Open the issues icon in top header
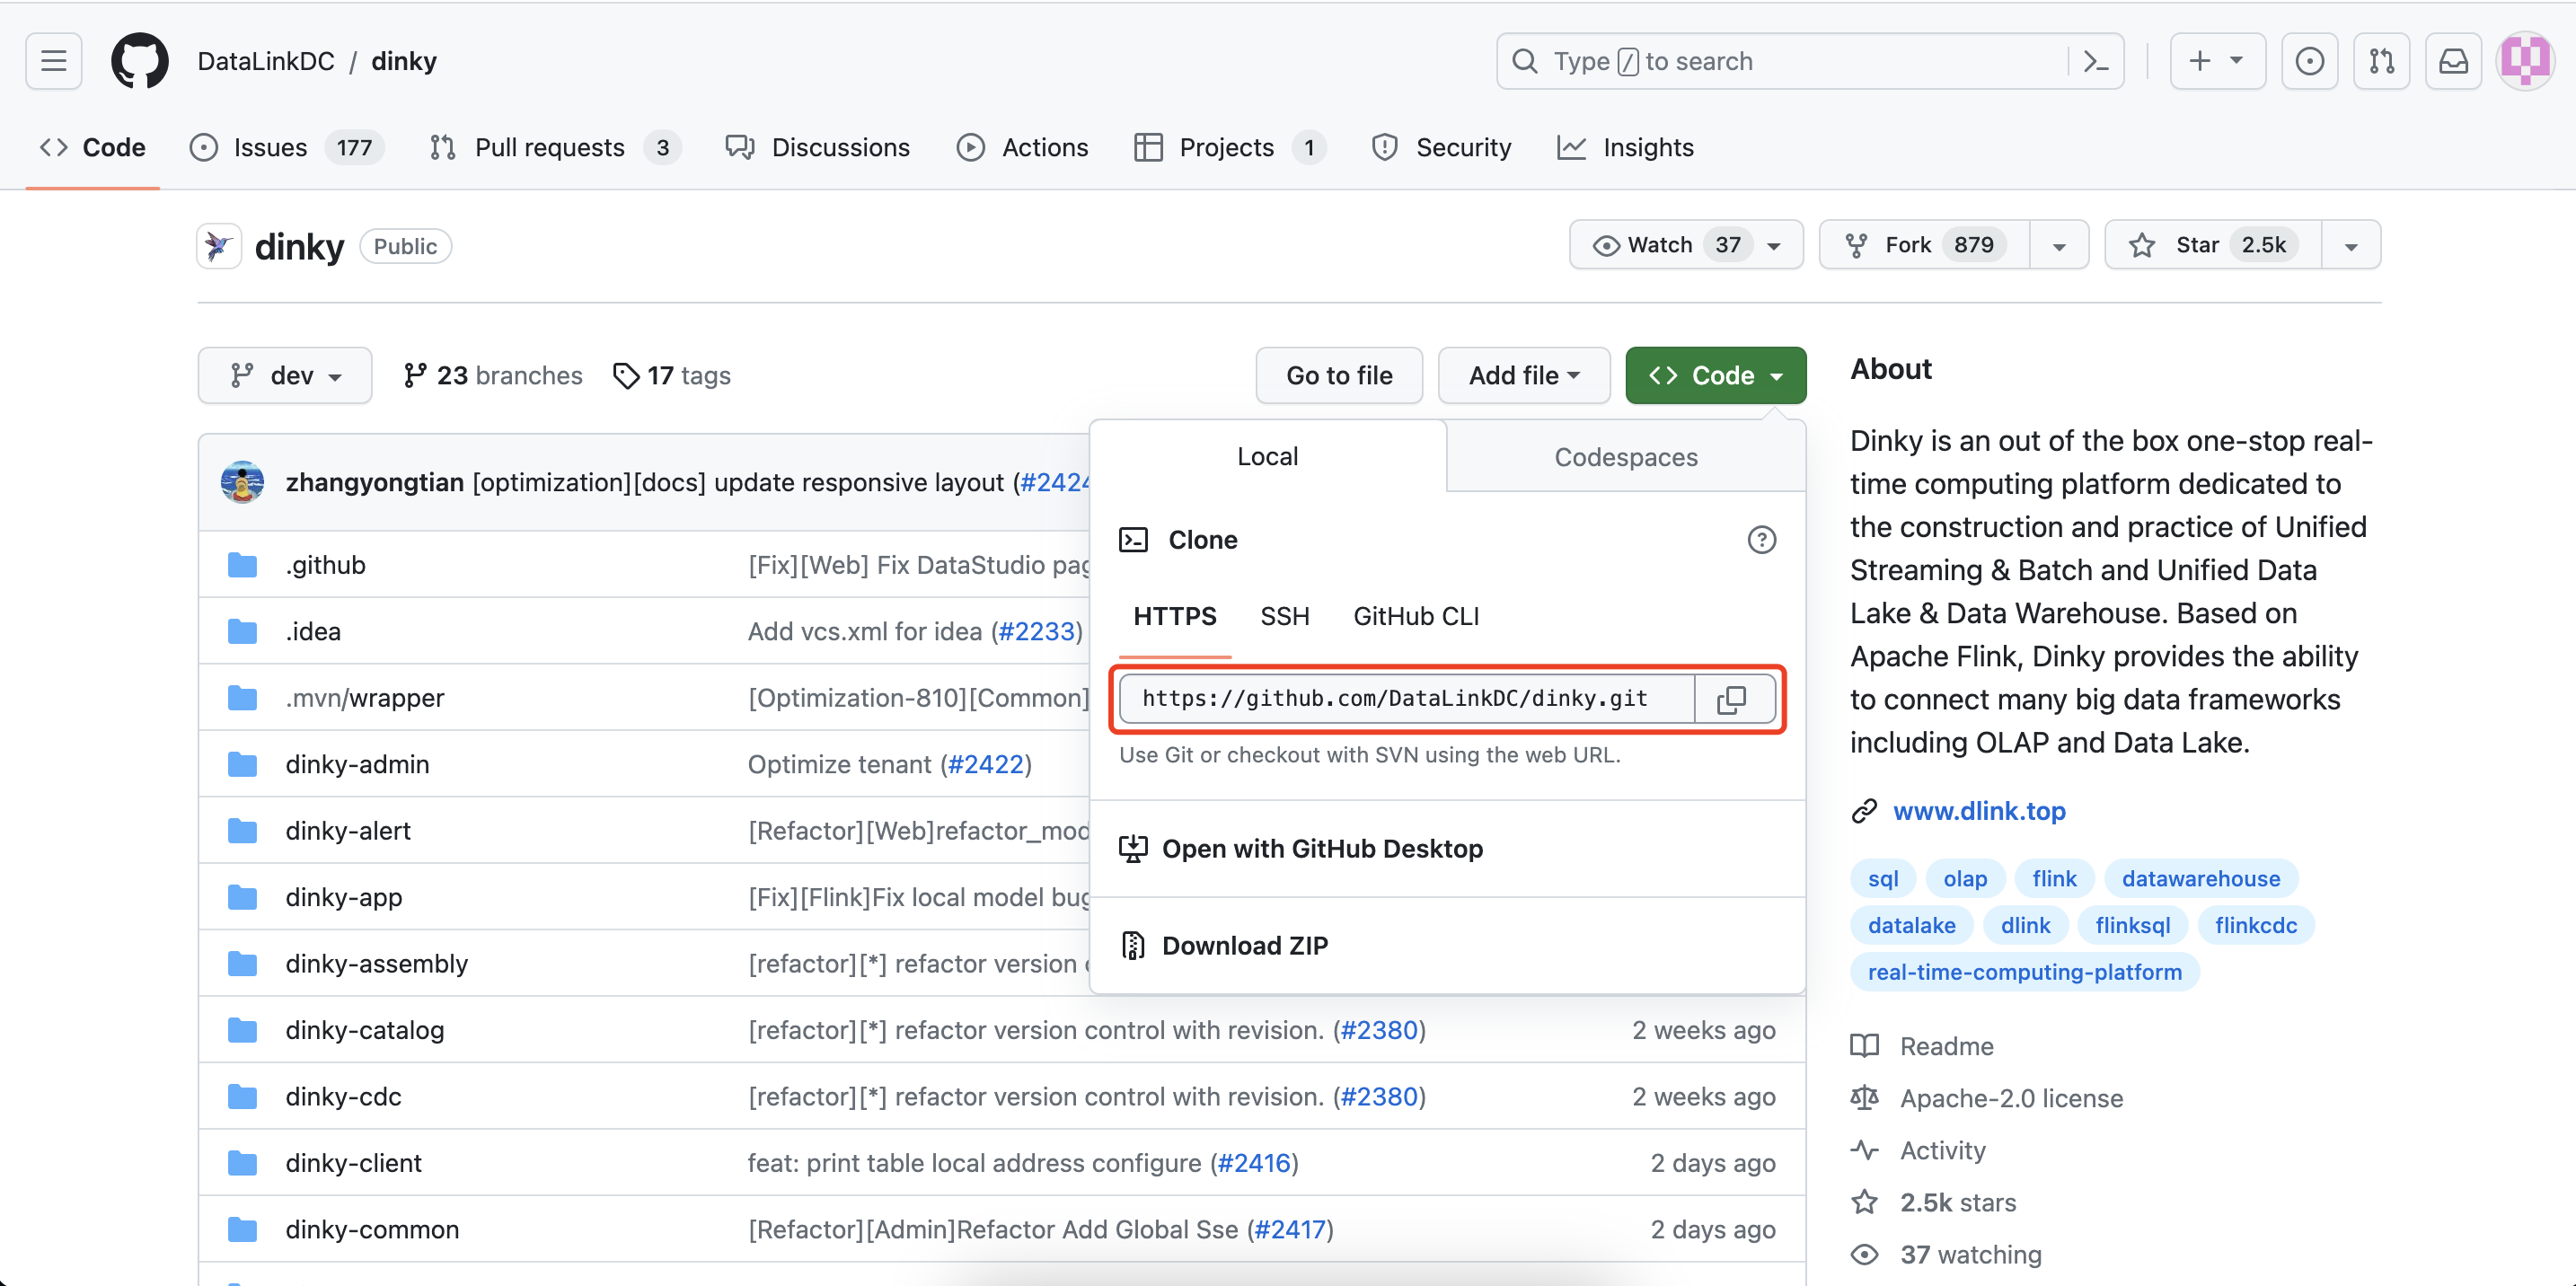The height and width of the screenshot is (1286, 2576). (x=2309, y=61)
